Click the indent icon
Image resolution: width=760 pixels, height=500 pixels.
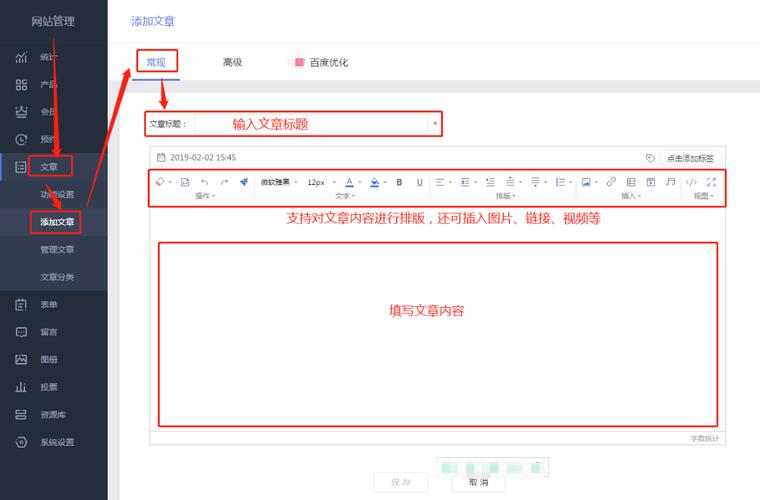[x=465, y=182]
